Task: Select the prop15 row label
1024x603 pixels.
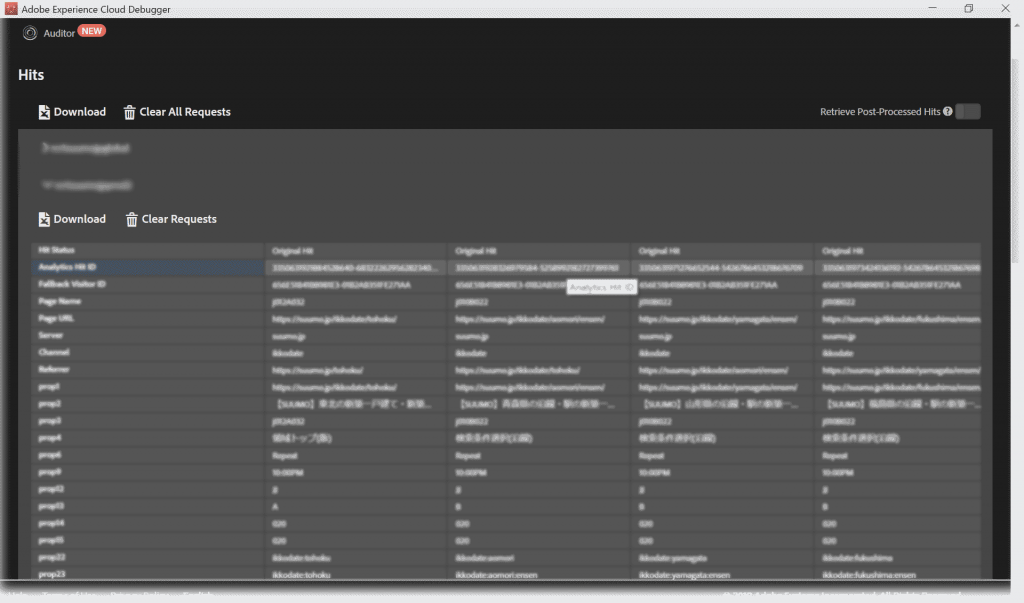Action: coord(51,540)
